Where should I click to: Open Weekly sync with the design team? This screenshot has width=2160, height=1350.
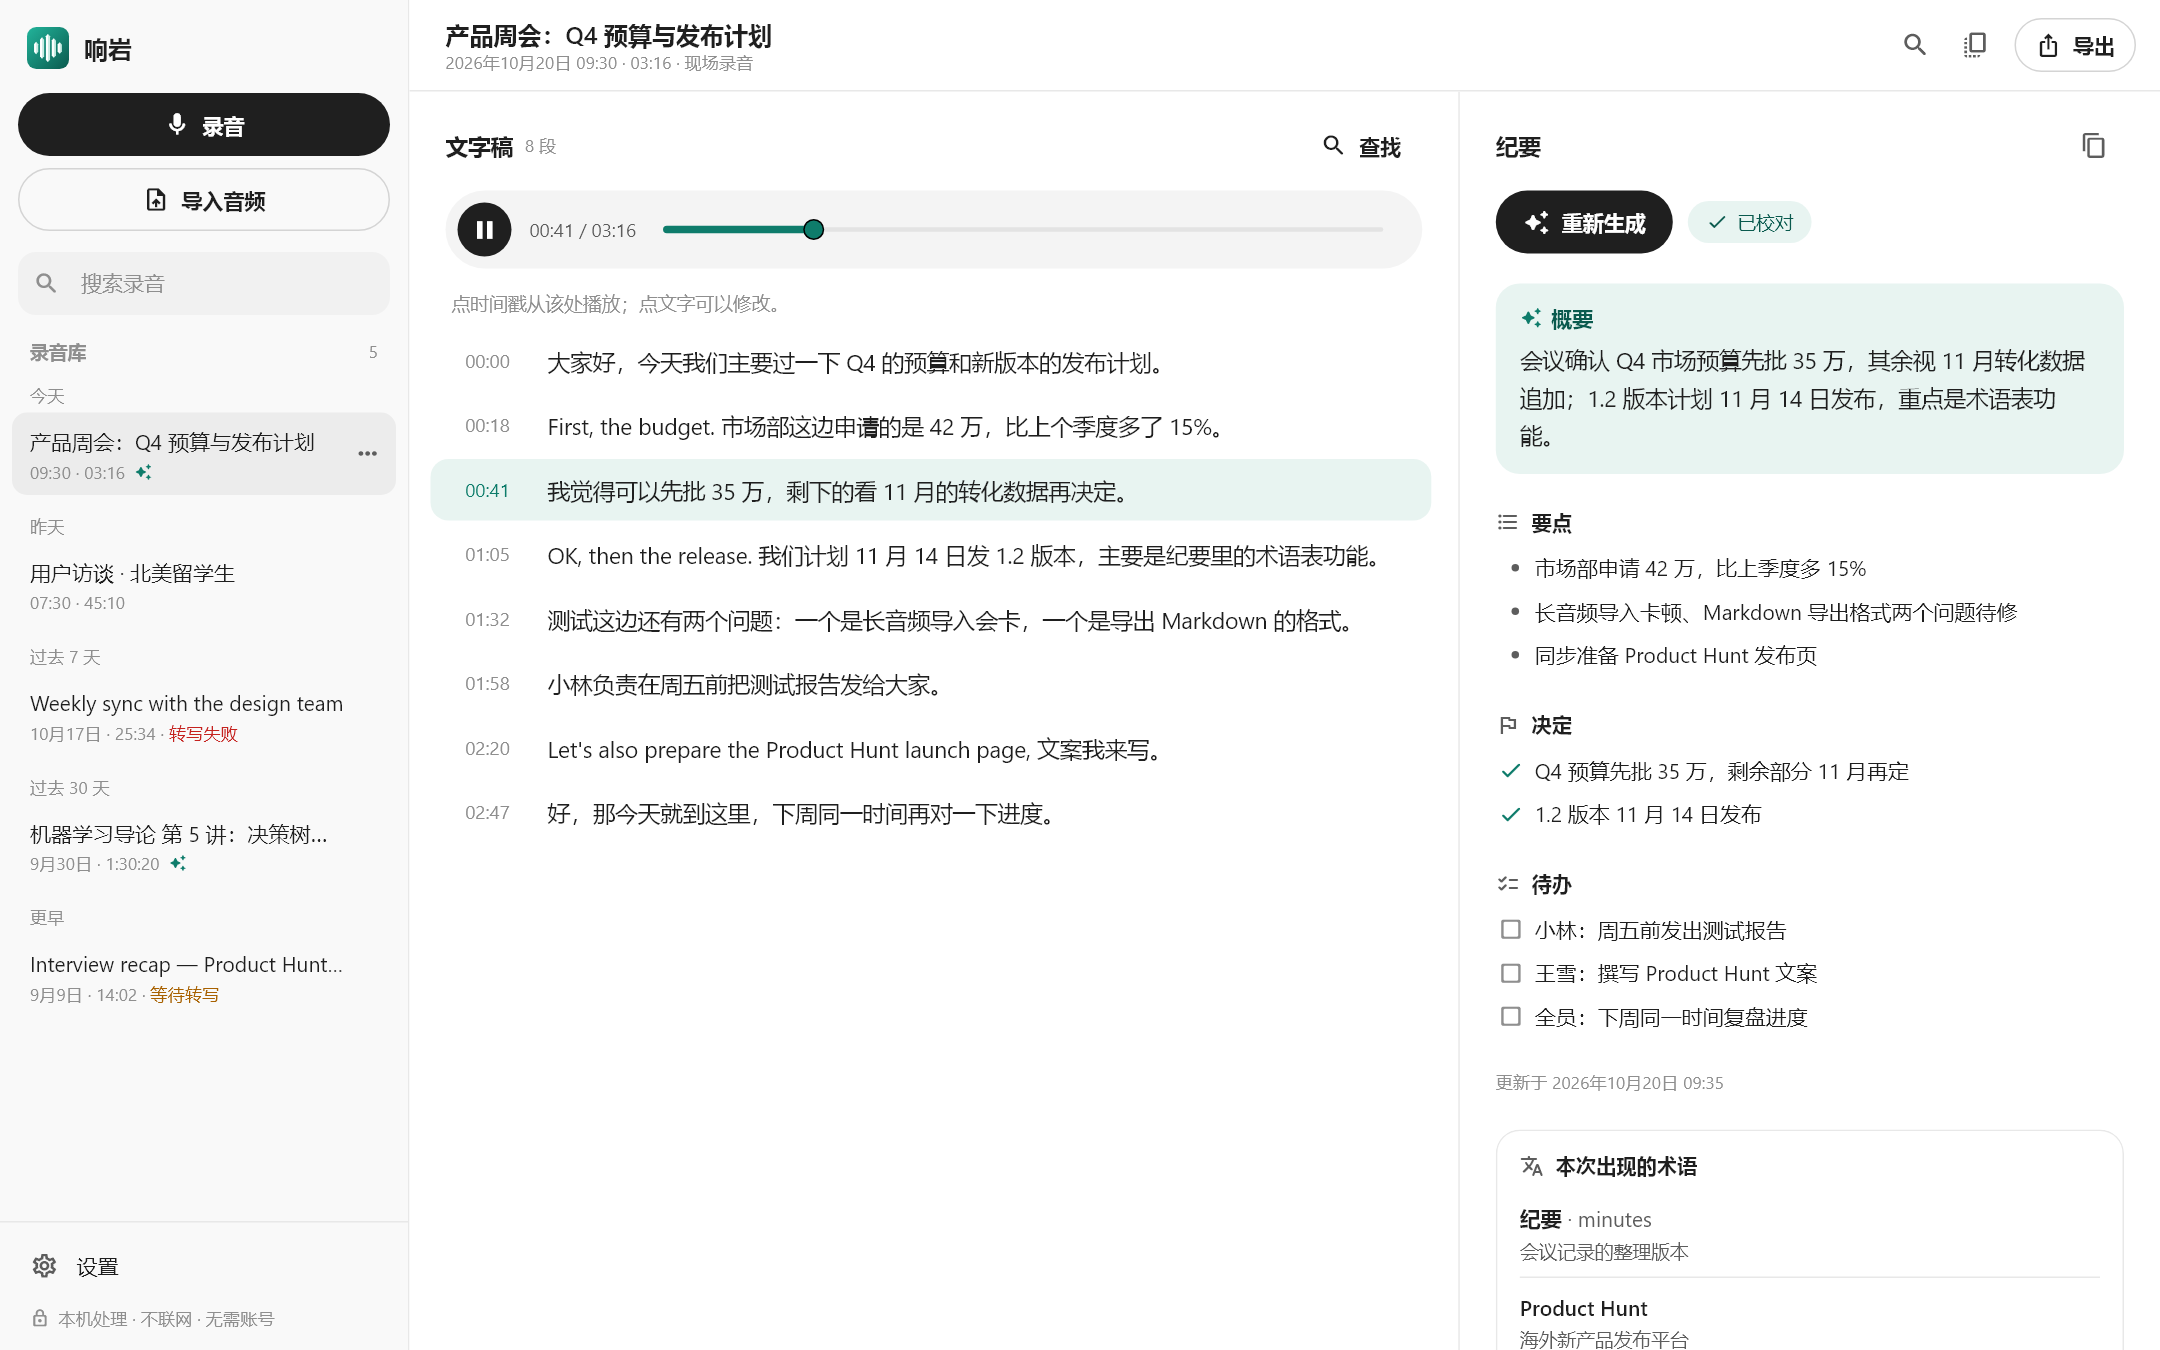[x=204, y=717]
